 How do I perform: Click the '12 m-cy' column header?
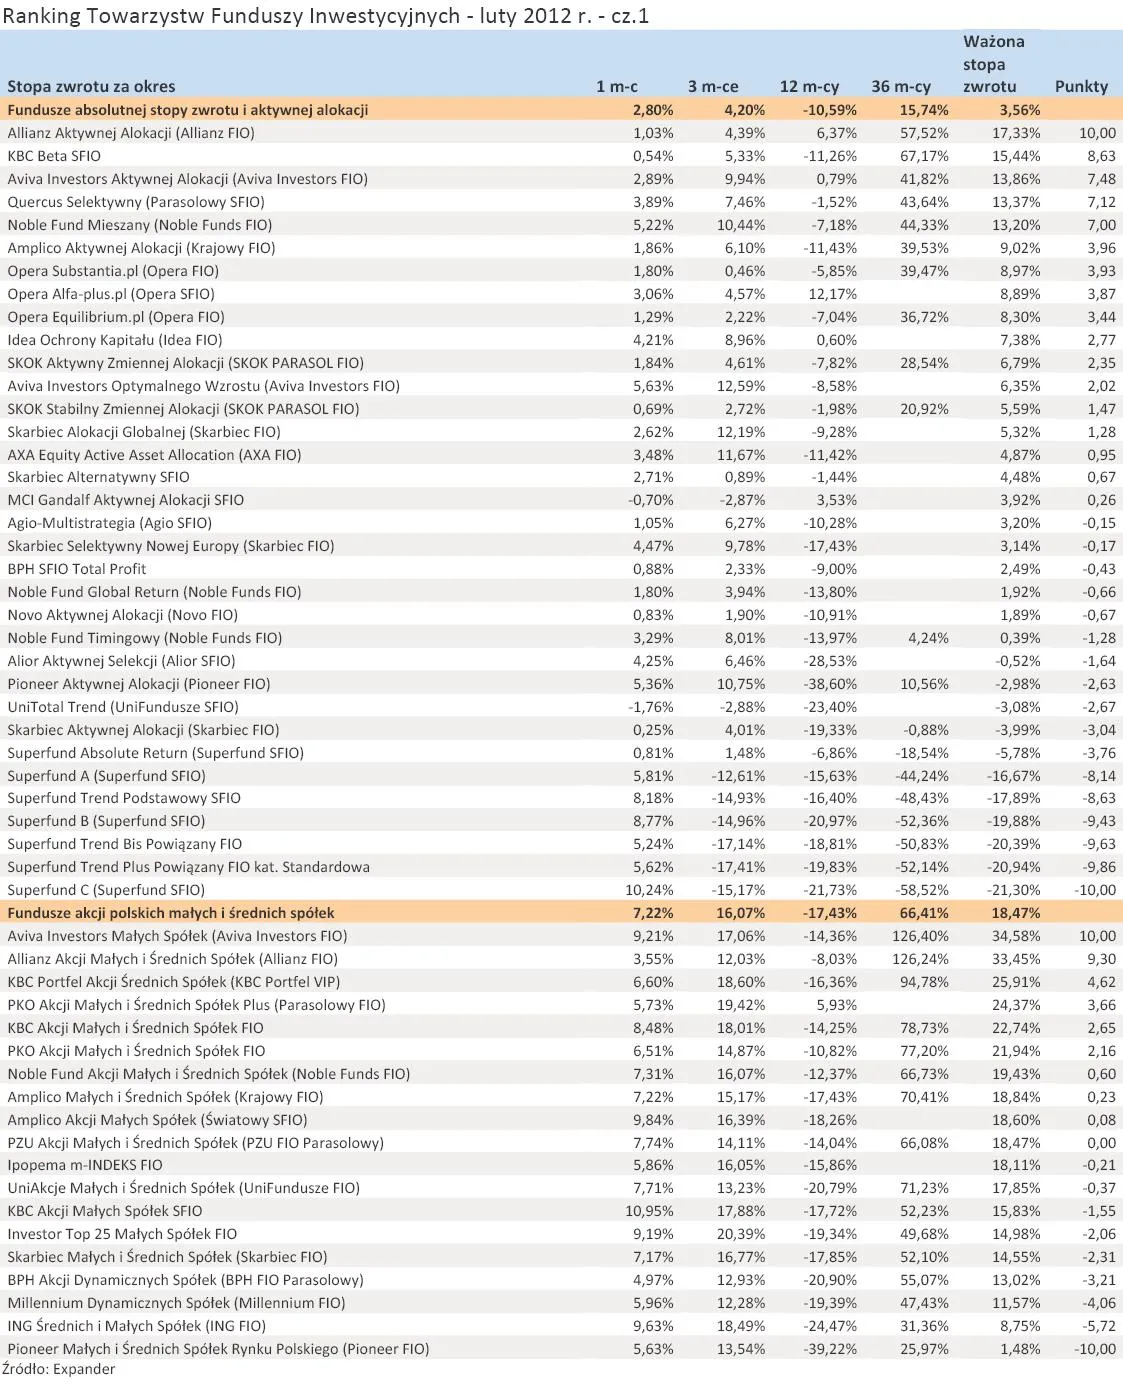tap(810, 87)
